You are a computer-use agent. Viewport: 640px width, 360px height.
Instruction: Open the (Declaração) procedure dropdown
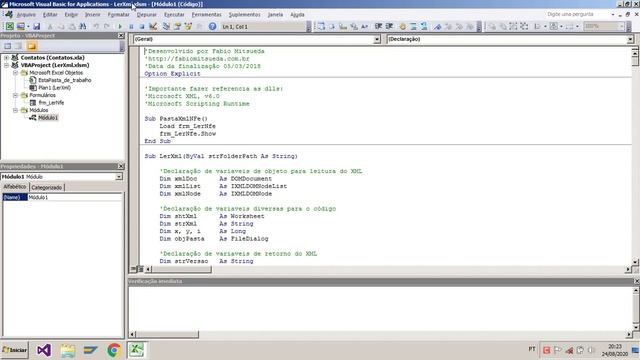pyautogui.click(x=630, y=39)
